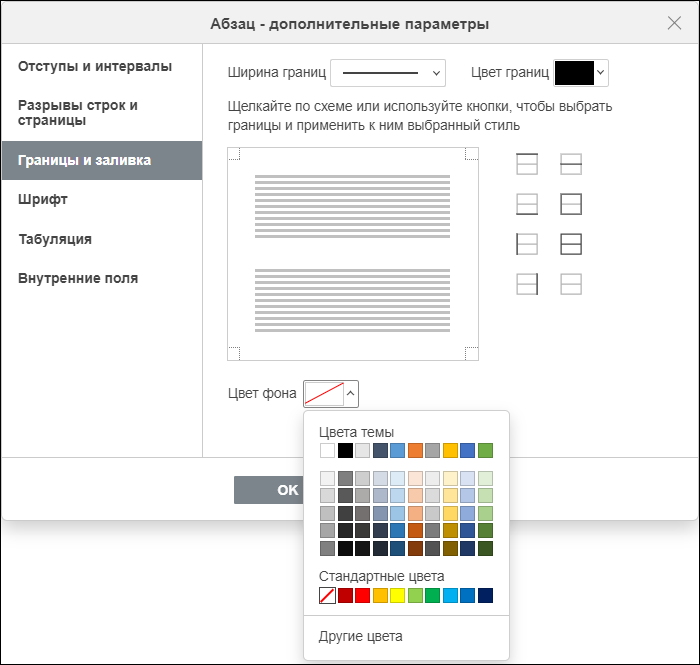700x665 pixels.
Task: Choose sky blue in Стандартные цвета
Action: click(450, 595)
